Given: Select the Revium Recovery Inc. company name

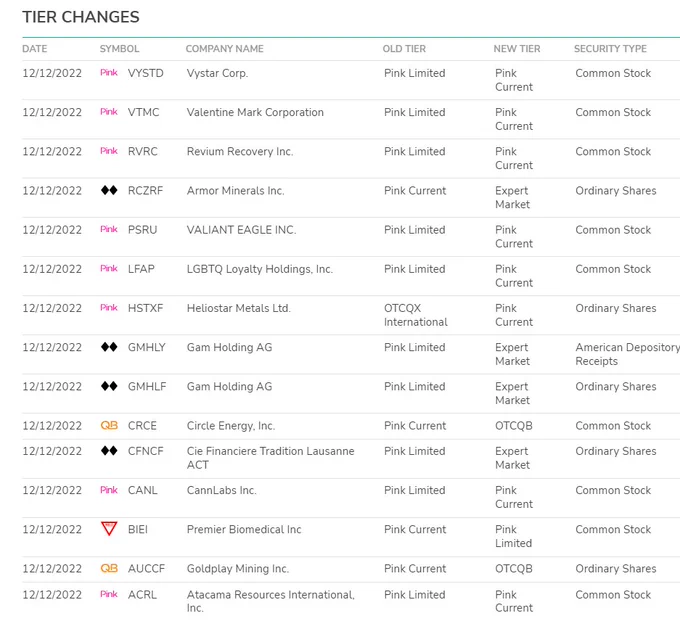Looking at the screenshot, I should (x=240, y=151).
